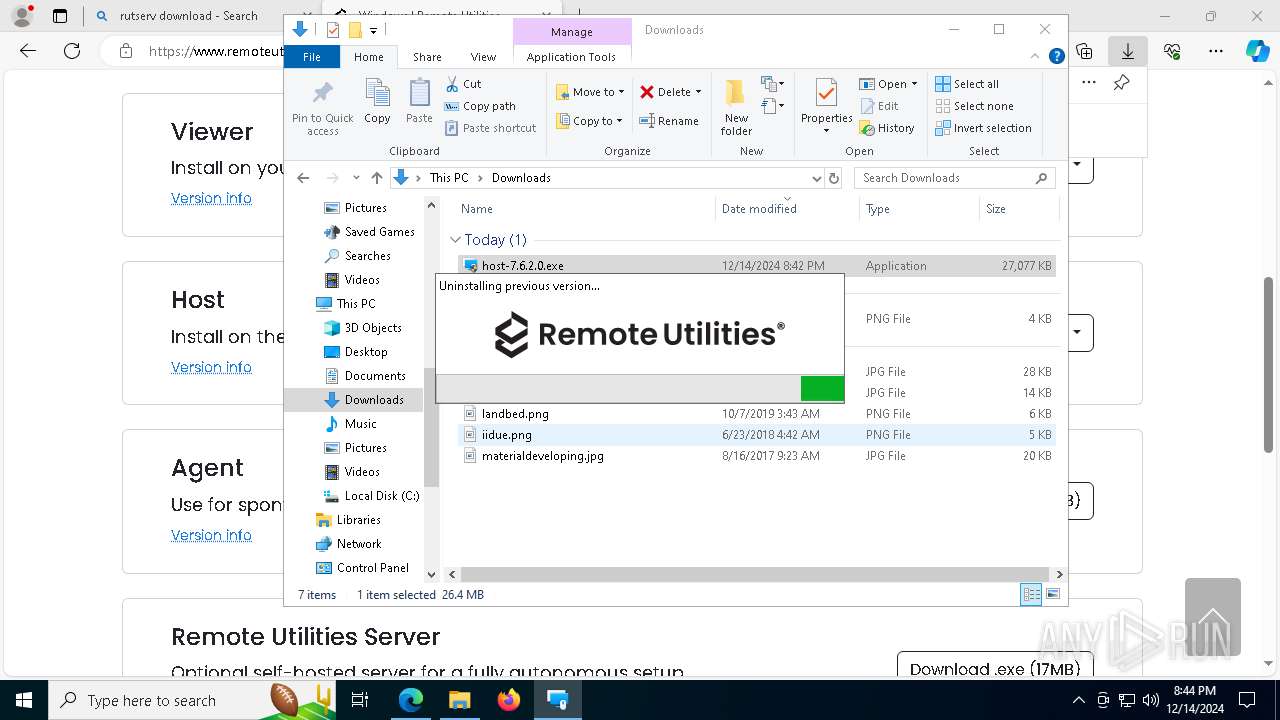1280x720 pixels.
Task: Select iidue.png file
Action: [756, 435]
